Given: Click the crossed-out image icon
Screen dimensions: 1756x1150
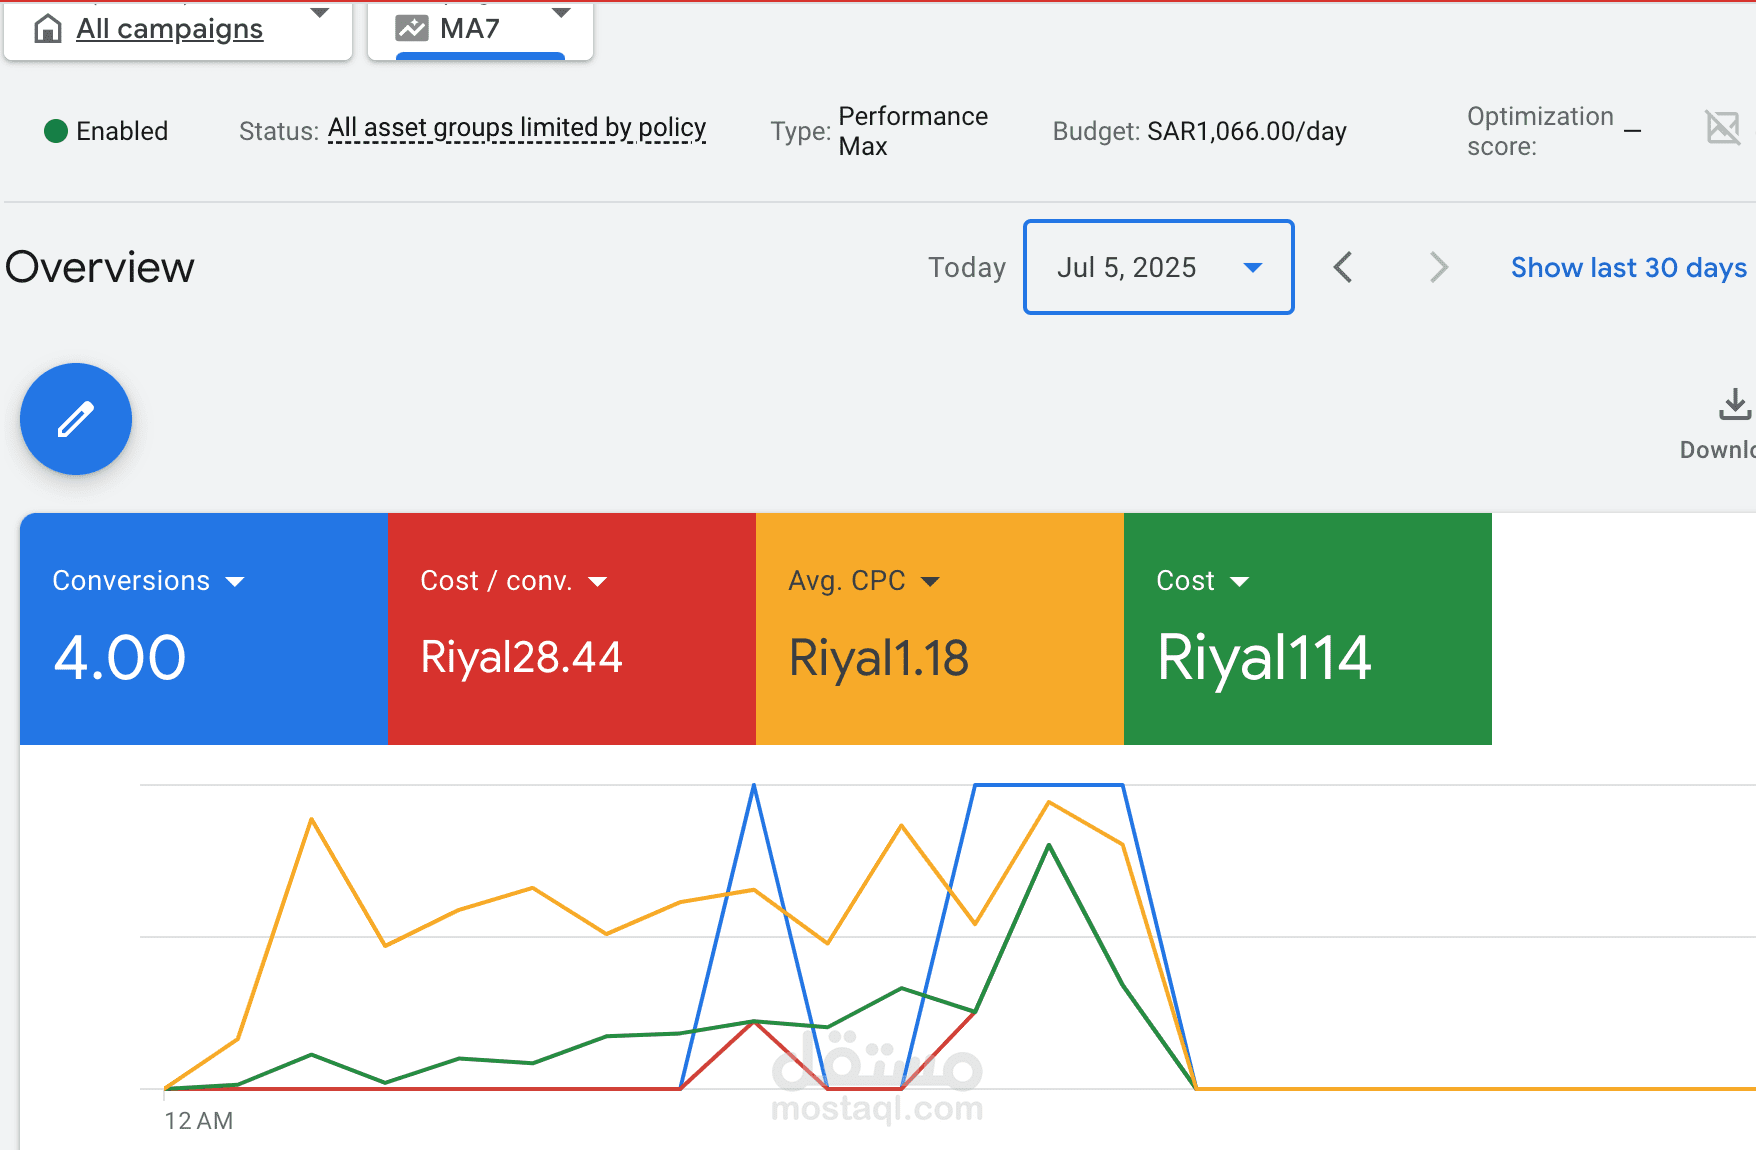Looking at the screenshot, I should (x=1722, y=128).
